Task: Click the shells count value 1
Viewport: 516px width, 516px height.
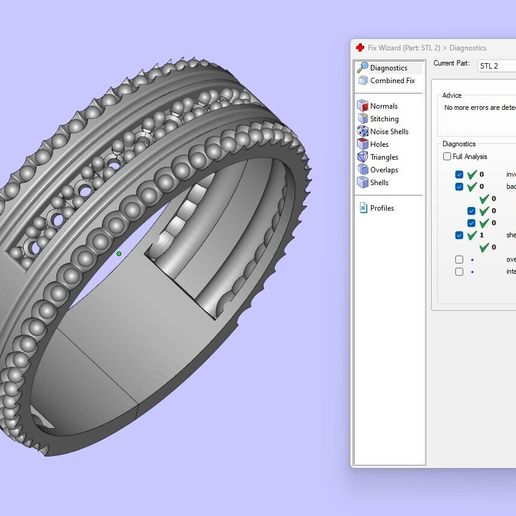Action: click(481, 235)
